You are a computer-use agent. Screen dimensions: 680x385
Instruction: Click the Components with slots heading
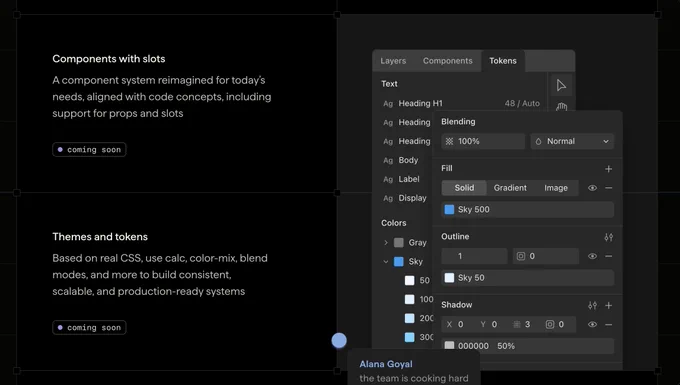click(109, 59)
